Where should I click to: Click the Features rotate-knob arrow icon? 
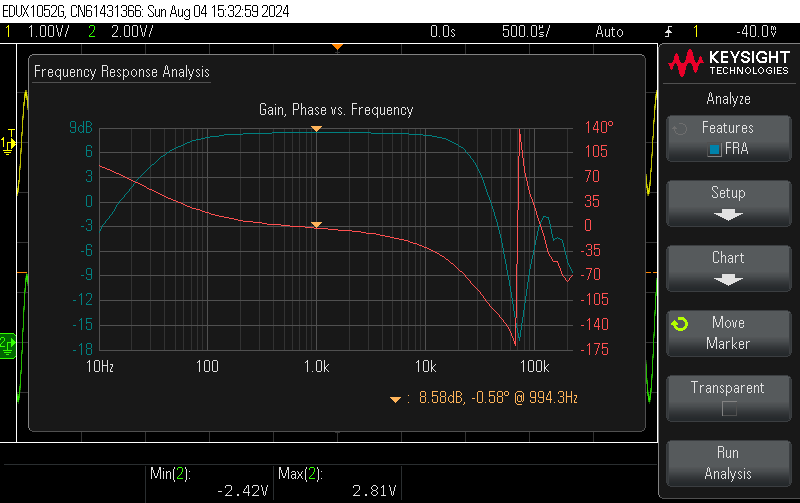[x=680, y=129]
